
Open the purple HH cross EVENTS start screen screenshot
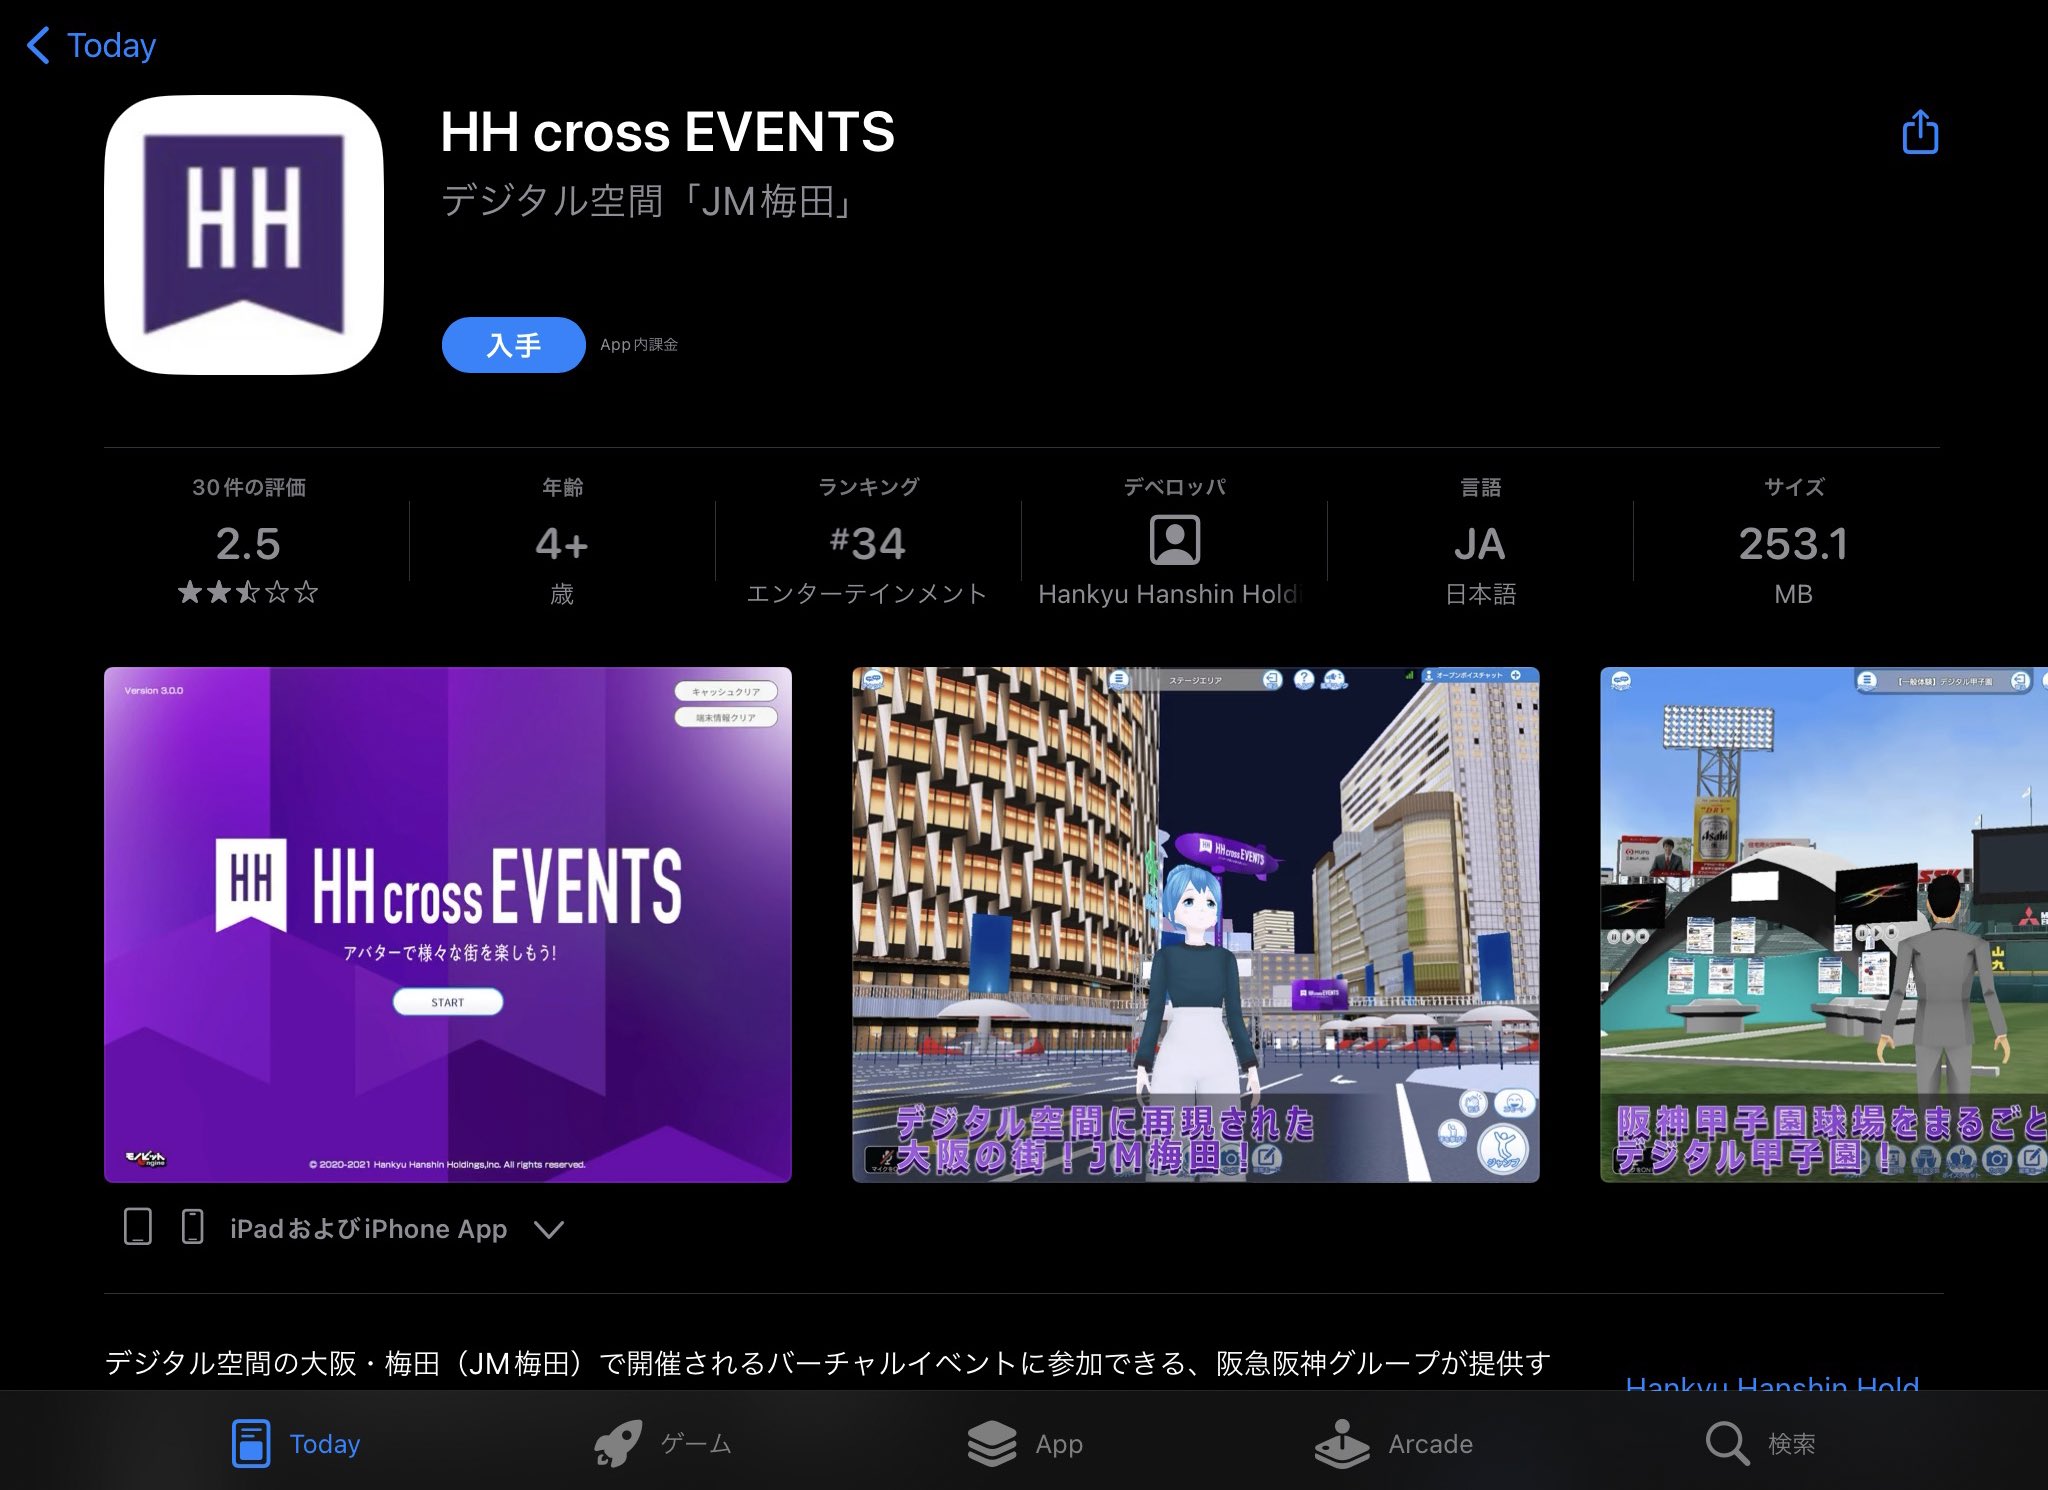(x=448, y=925)
